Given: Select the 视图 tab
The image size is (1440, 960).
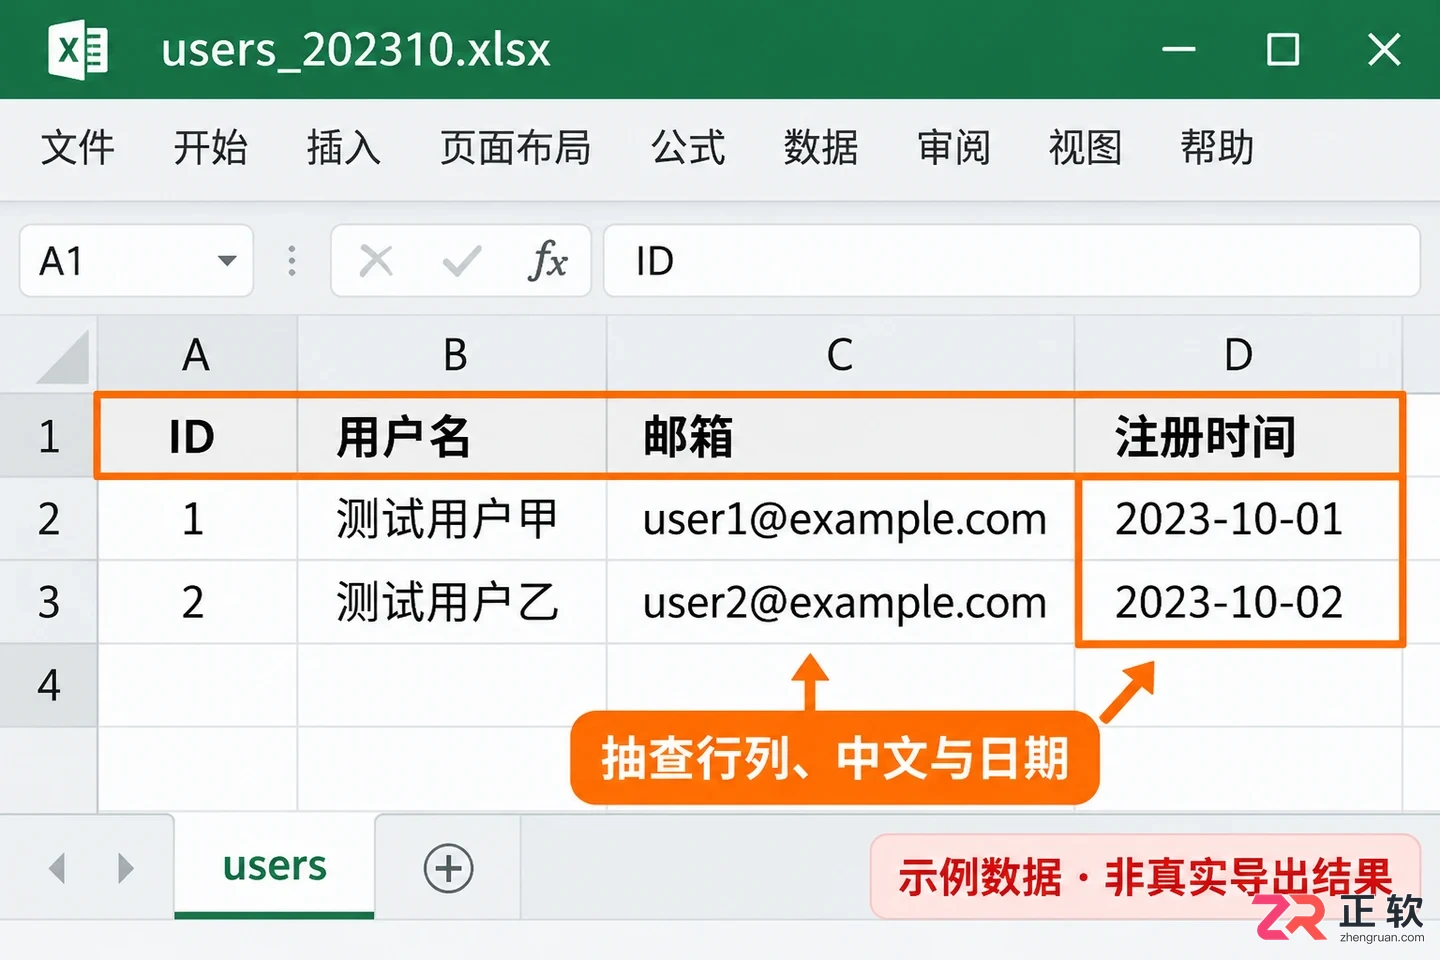Looking at the screenshot, I should click(1085, 148).
